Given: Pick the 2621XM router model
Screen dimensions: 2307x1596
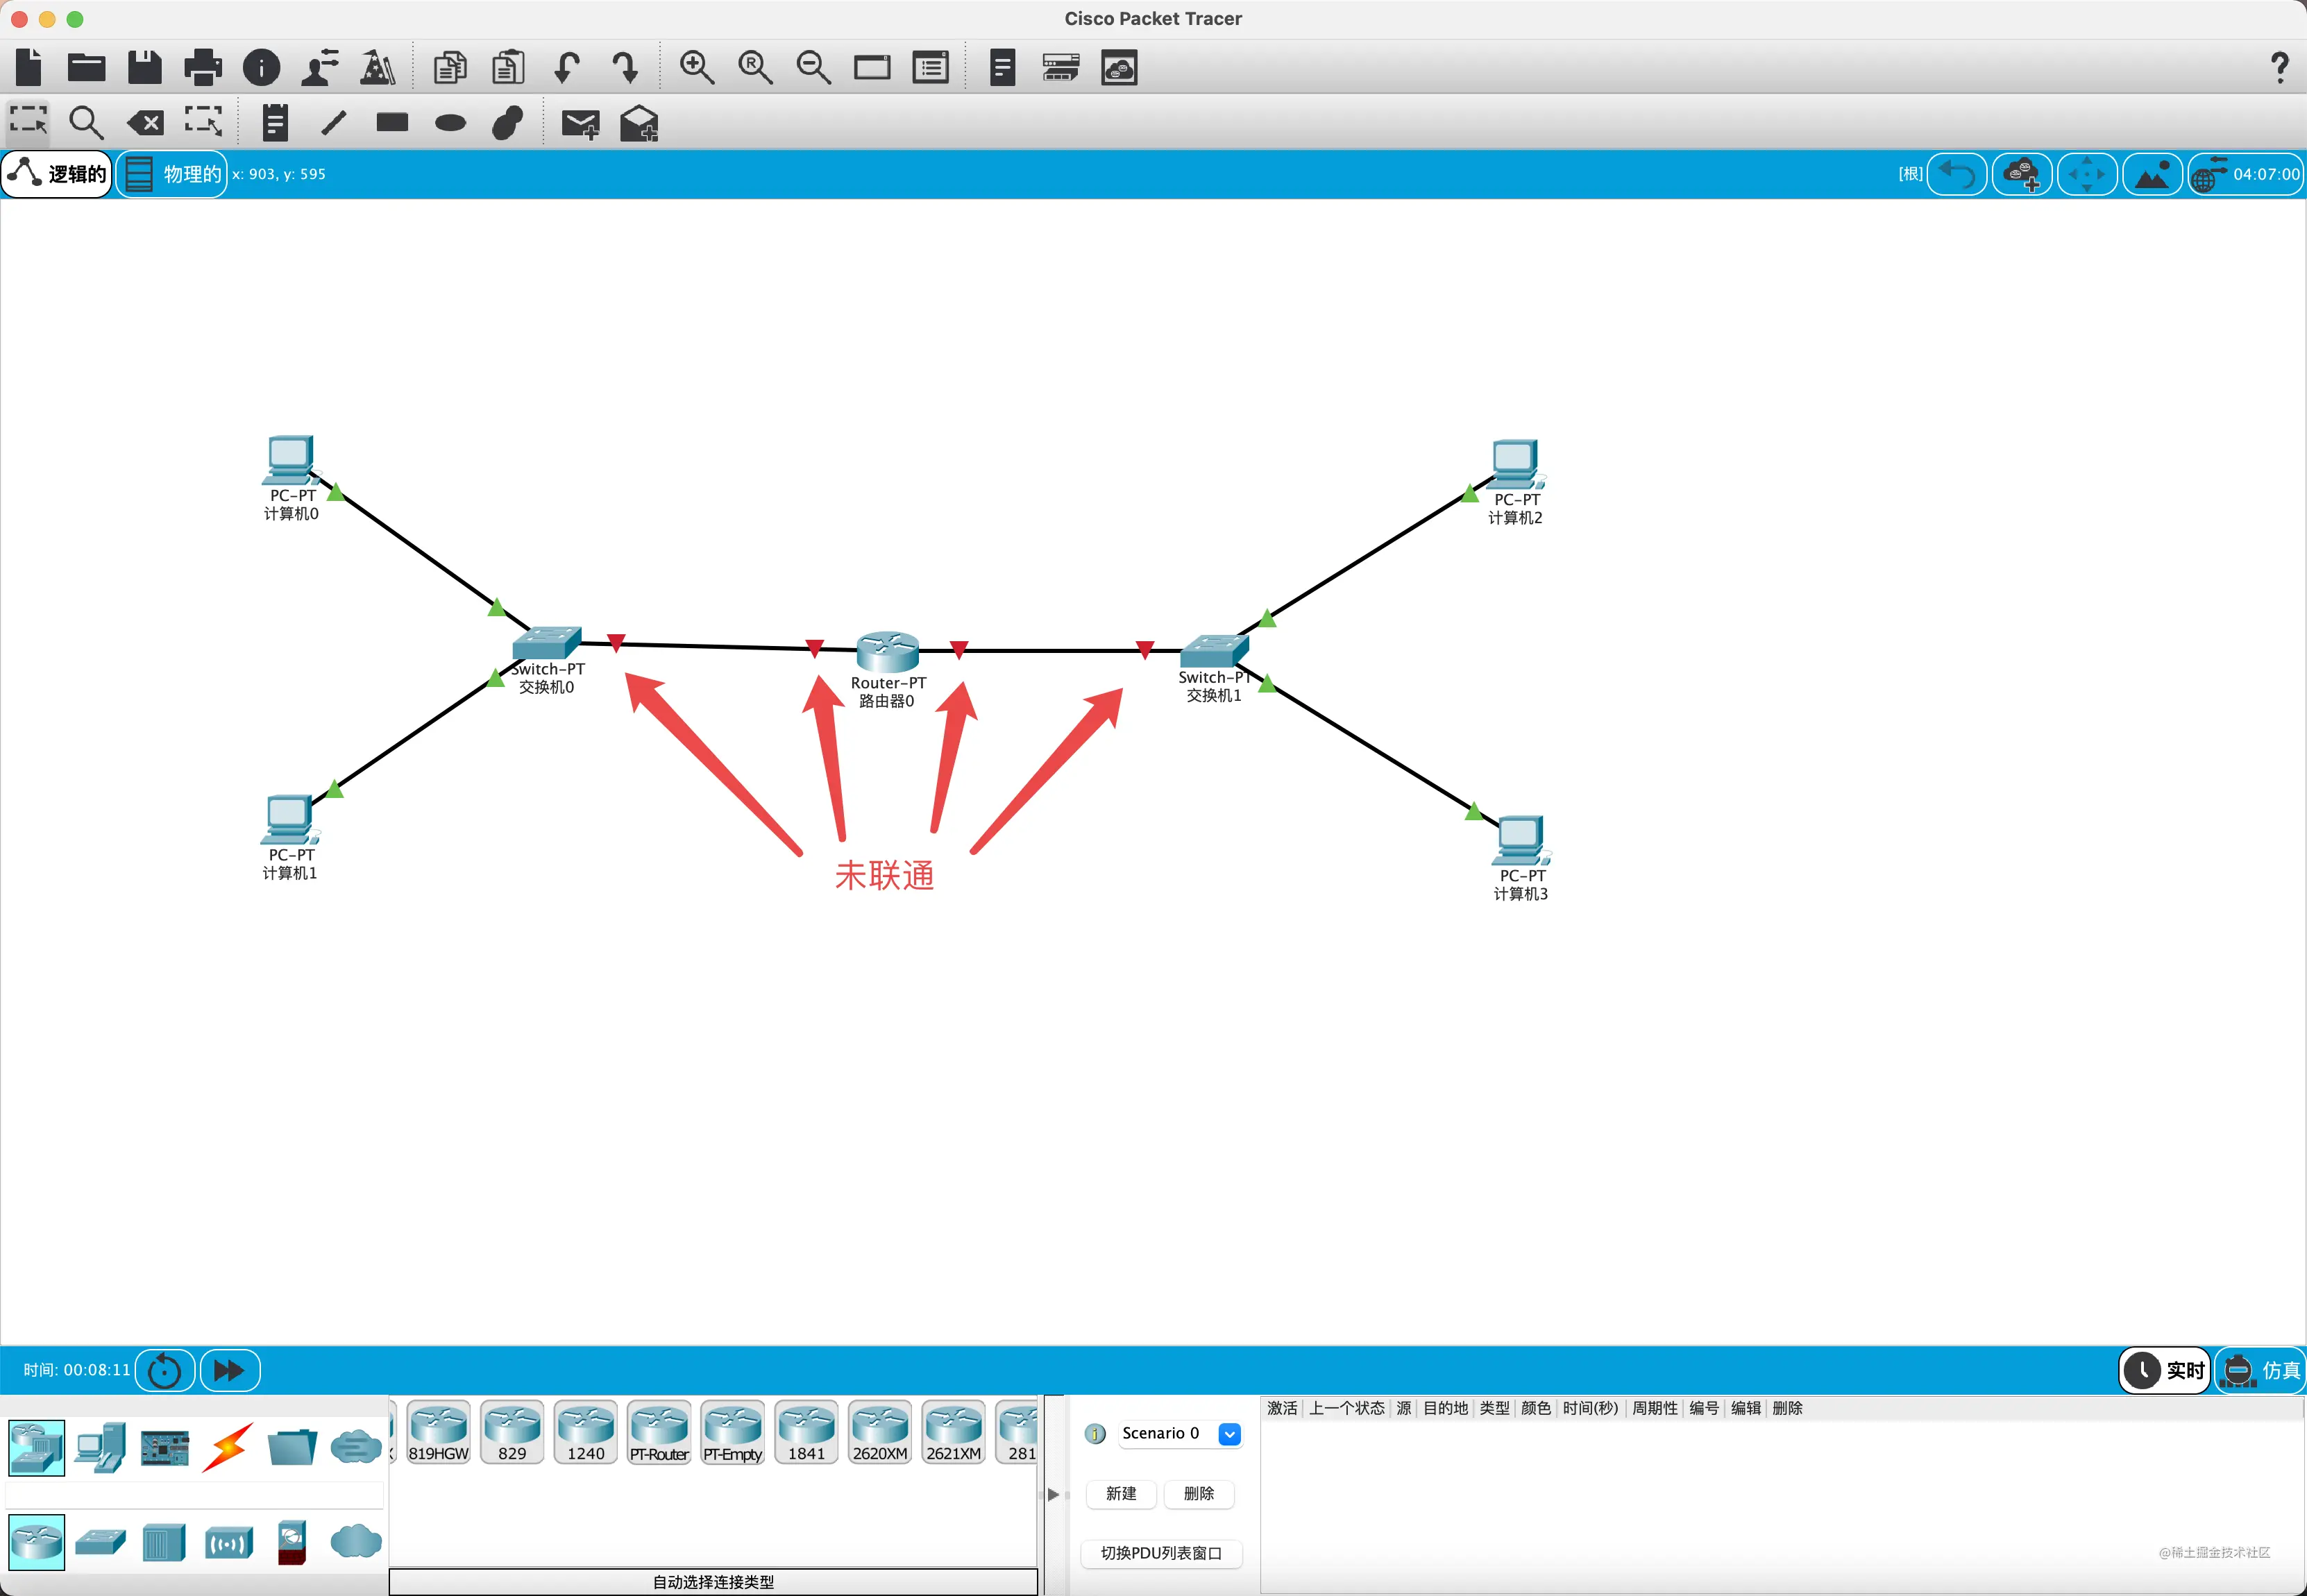Looking at the screenshot, I should pyautogui.click(x=954, y=1432).
